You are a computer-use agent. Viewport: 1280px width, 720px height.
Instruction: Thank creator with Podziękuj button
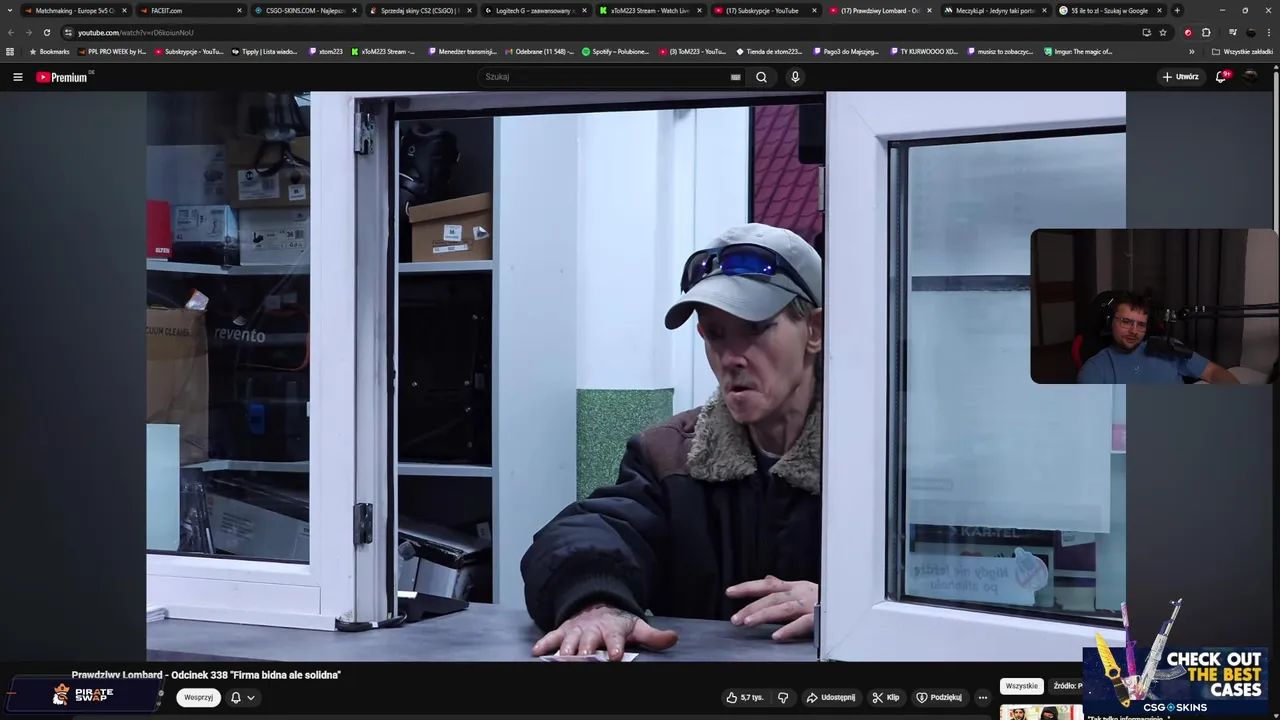[939, 697]
